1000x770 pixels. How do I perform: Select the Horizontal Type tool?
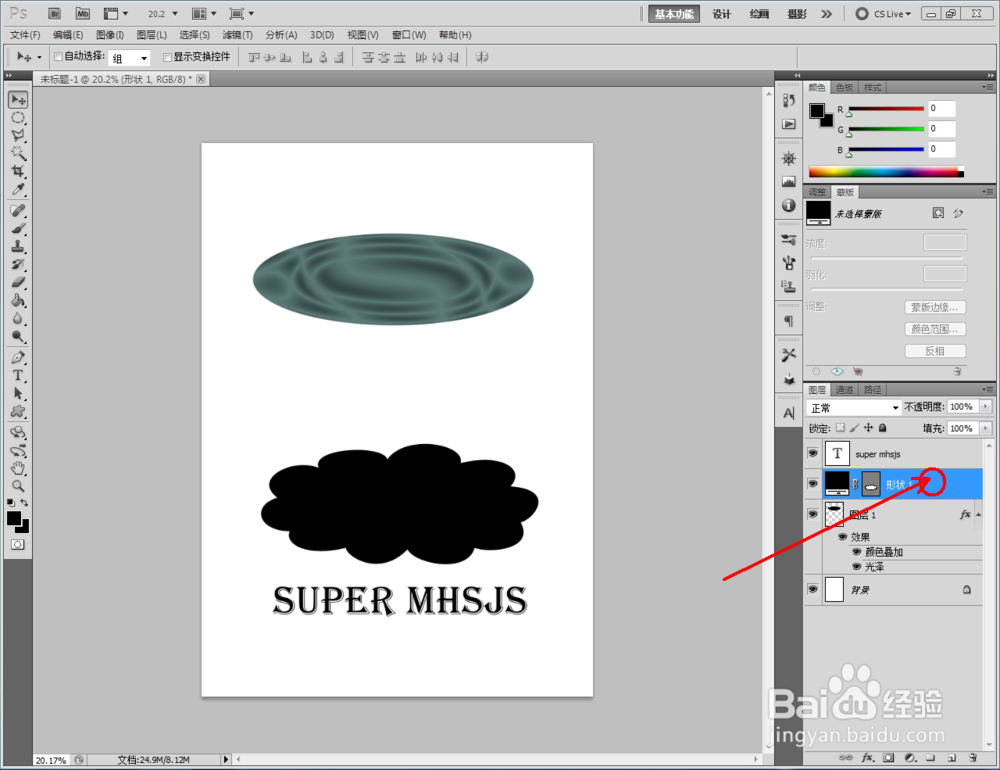click(18, 375)
